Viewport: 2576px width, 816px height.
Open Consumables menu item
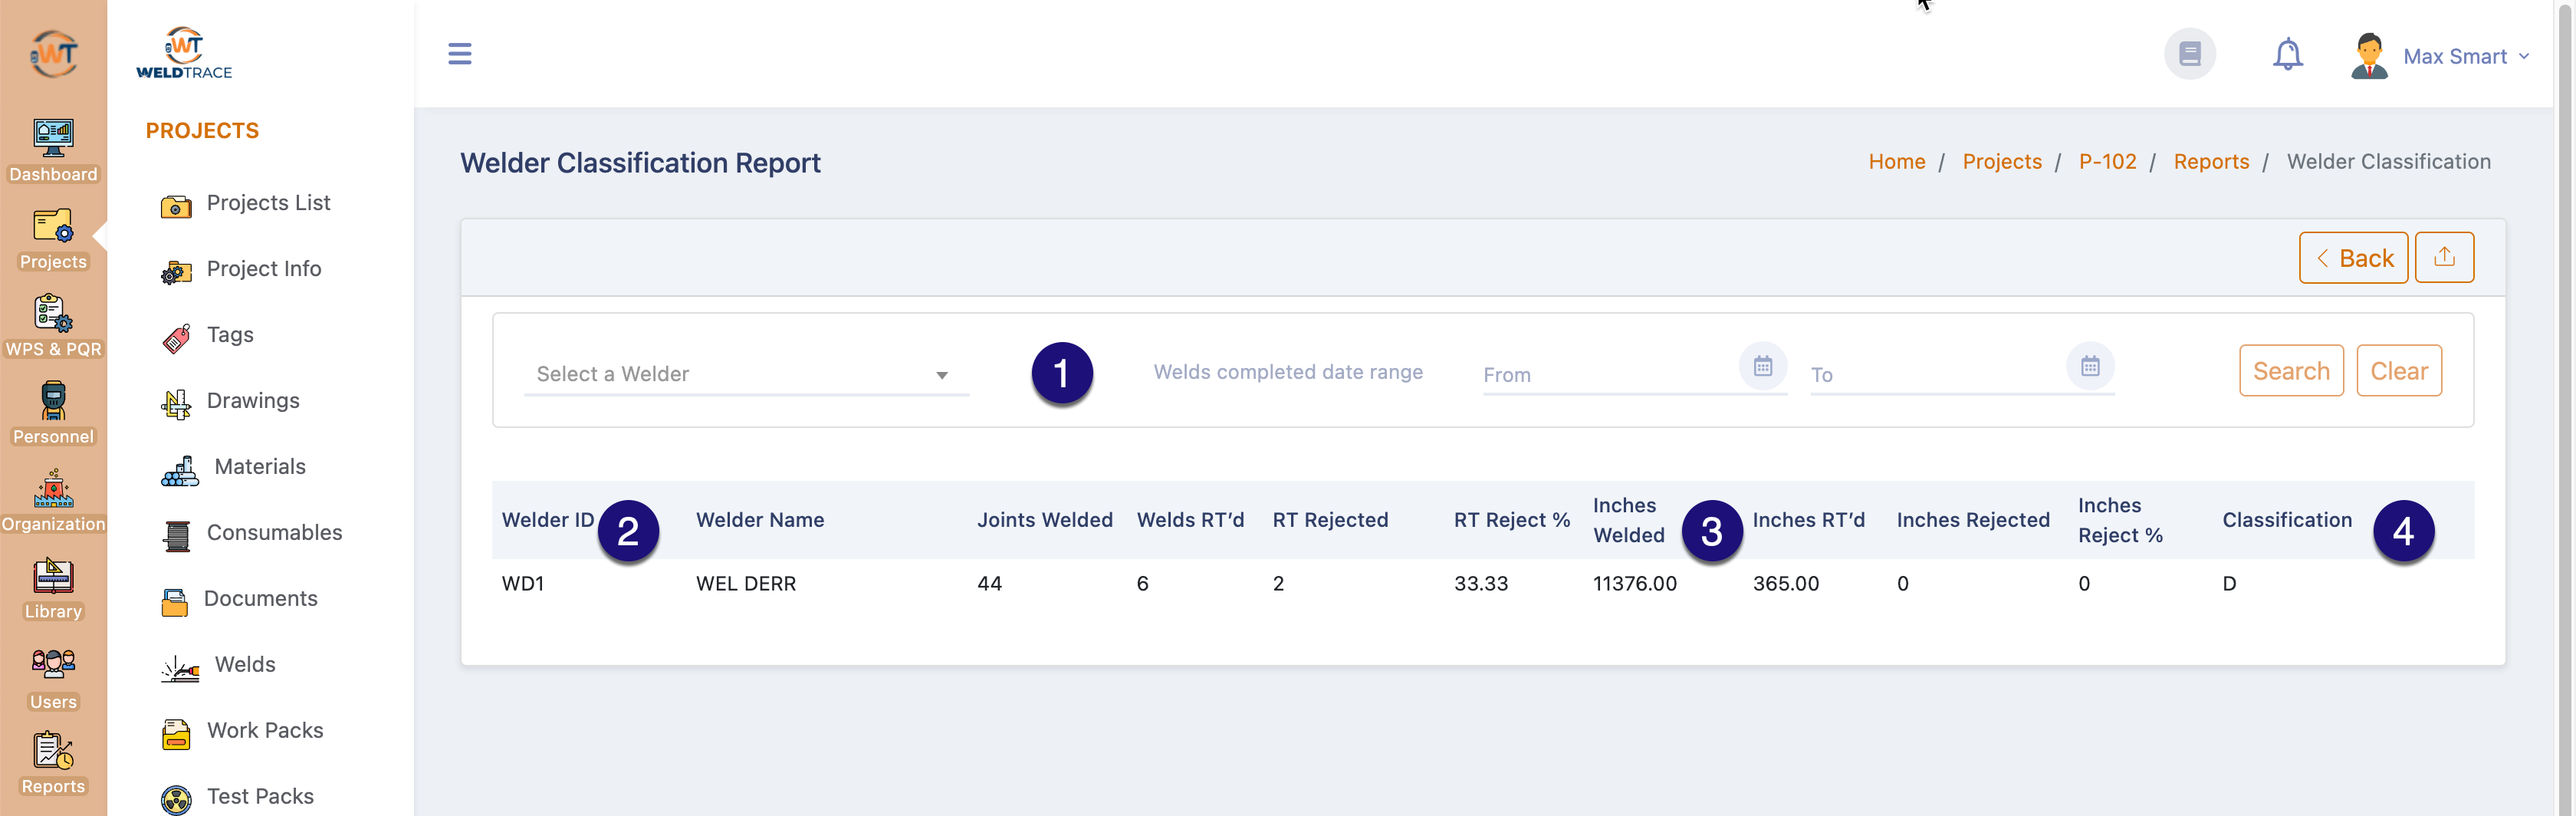[274, 533]
